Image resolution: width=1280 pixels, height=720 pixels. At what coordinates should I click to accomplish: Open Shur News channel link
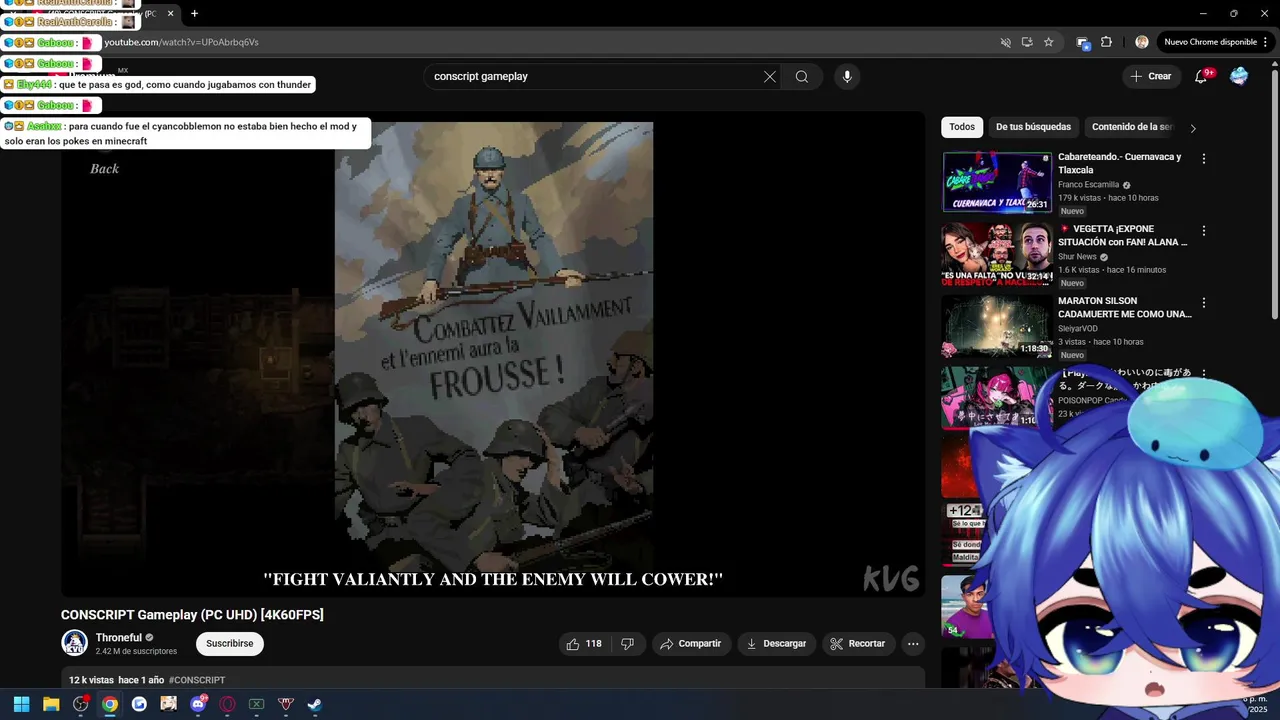[x=1077, y=257]
